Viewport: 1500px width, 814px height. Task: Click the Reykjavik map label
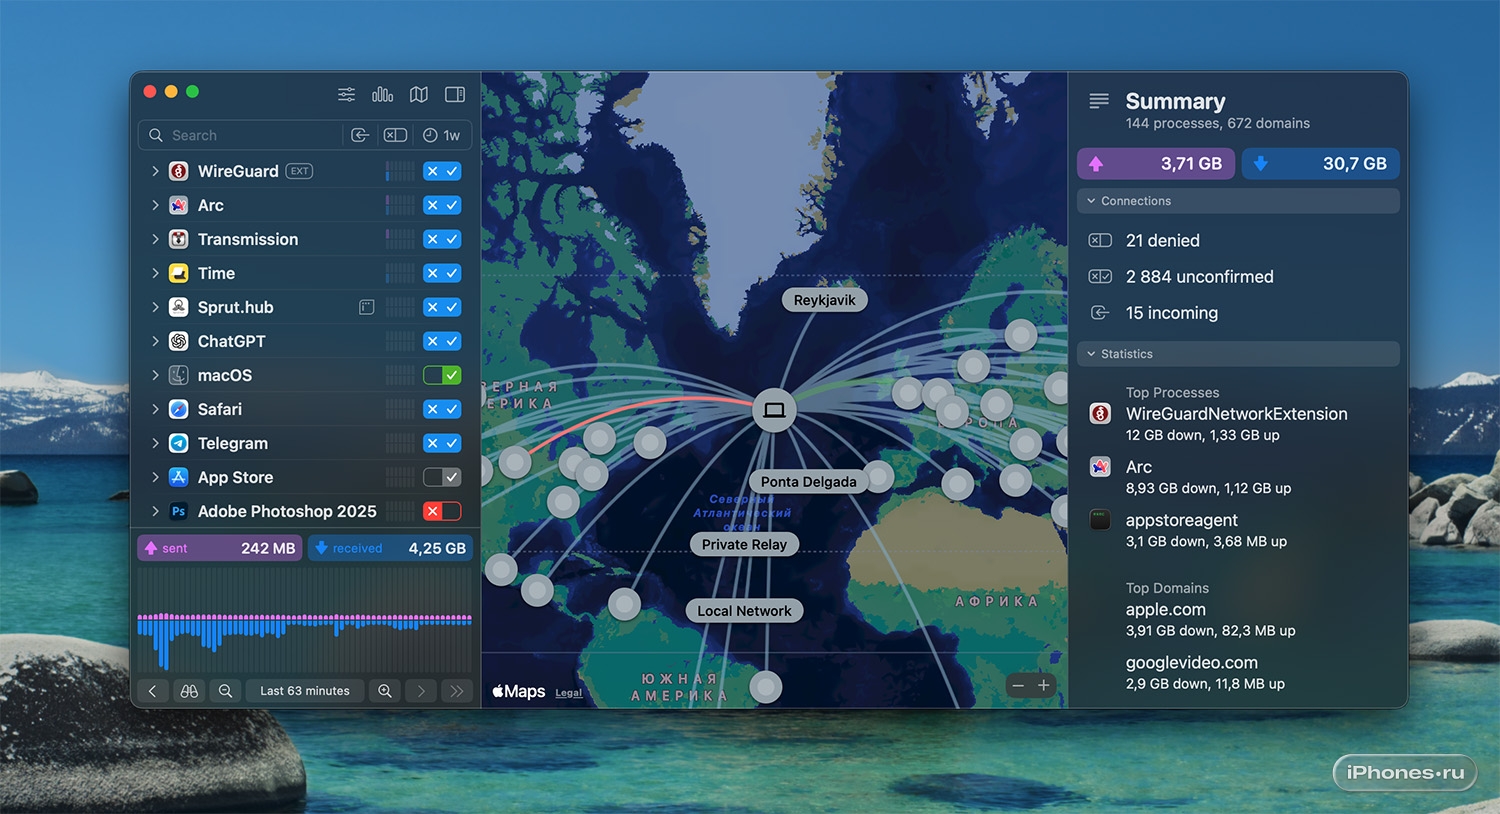coord(825,300)
